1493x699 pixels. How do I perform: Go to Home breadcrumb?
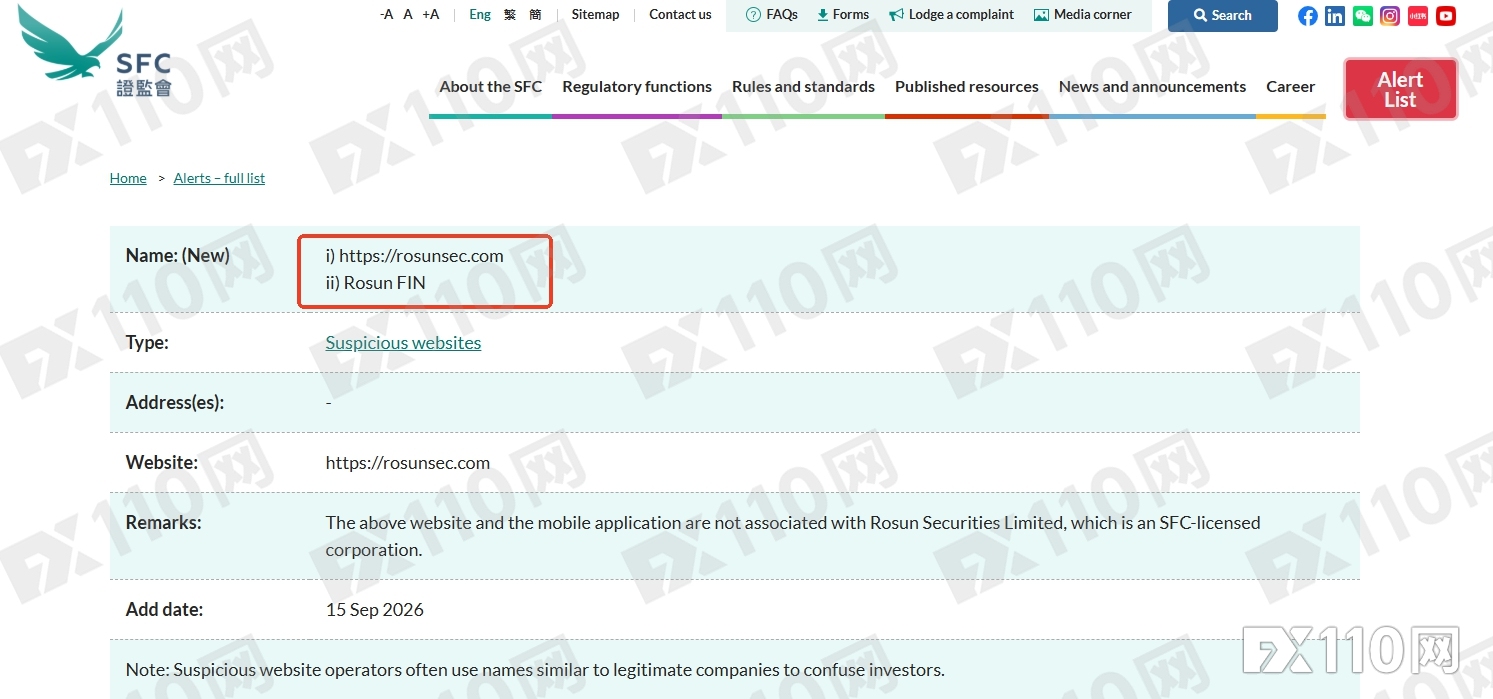click(x=128, y=178)
